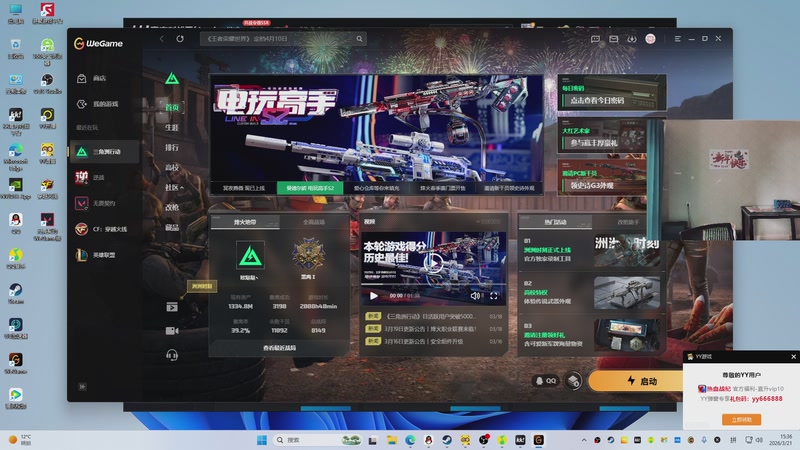Open news 3月16日更新公告 安全组件升级
The image size is (800, 450).
pyautogui.click(x=434, y=341)
